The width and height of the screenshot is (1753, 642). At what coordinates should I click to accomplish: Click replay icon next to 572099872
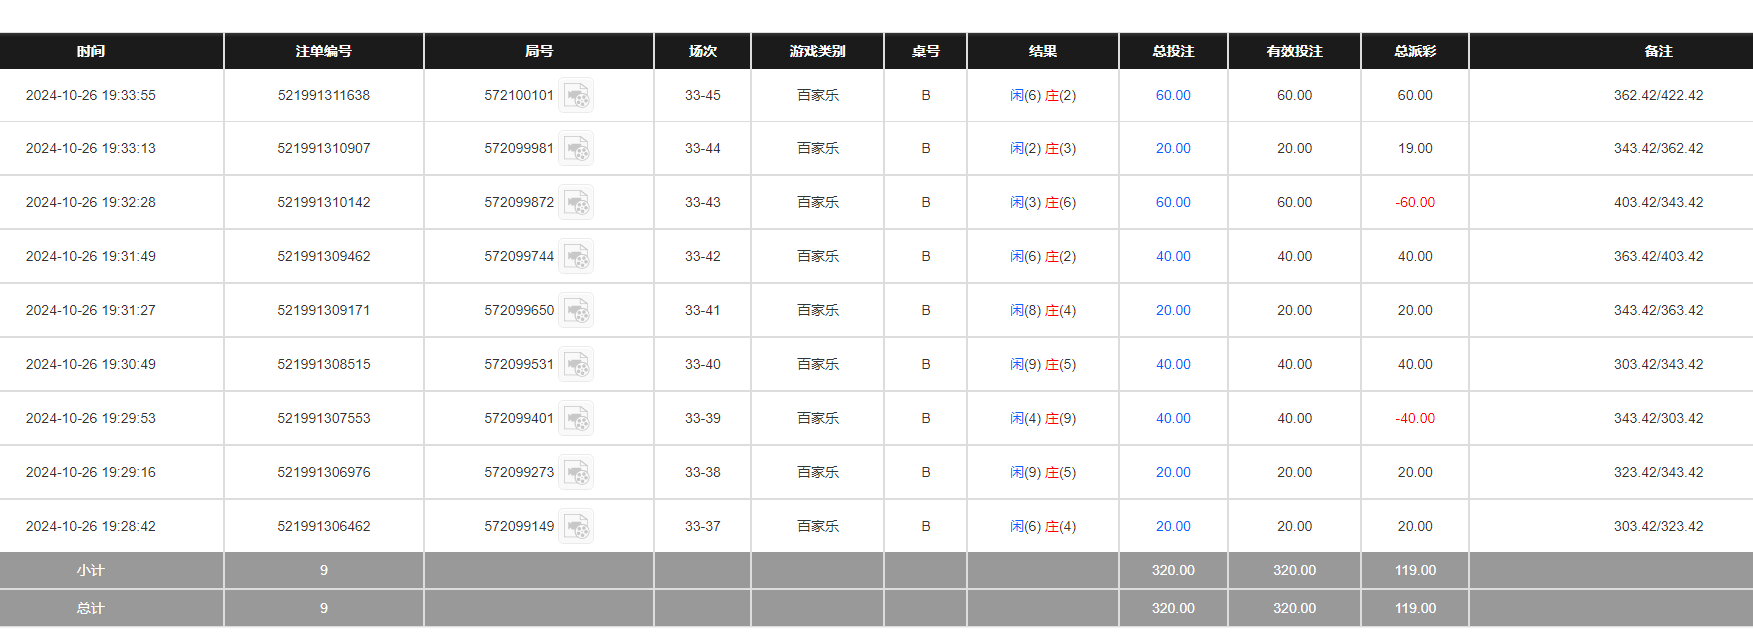pyautogui.click(x=576, y=203)
